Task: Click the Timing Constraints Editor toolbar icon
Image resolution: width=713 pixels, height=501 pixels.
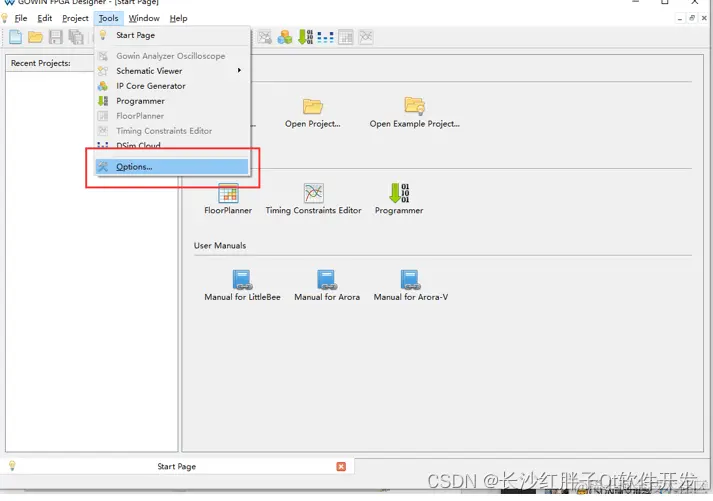Action: tap(366, 37)
